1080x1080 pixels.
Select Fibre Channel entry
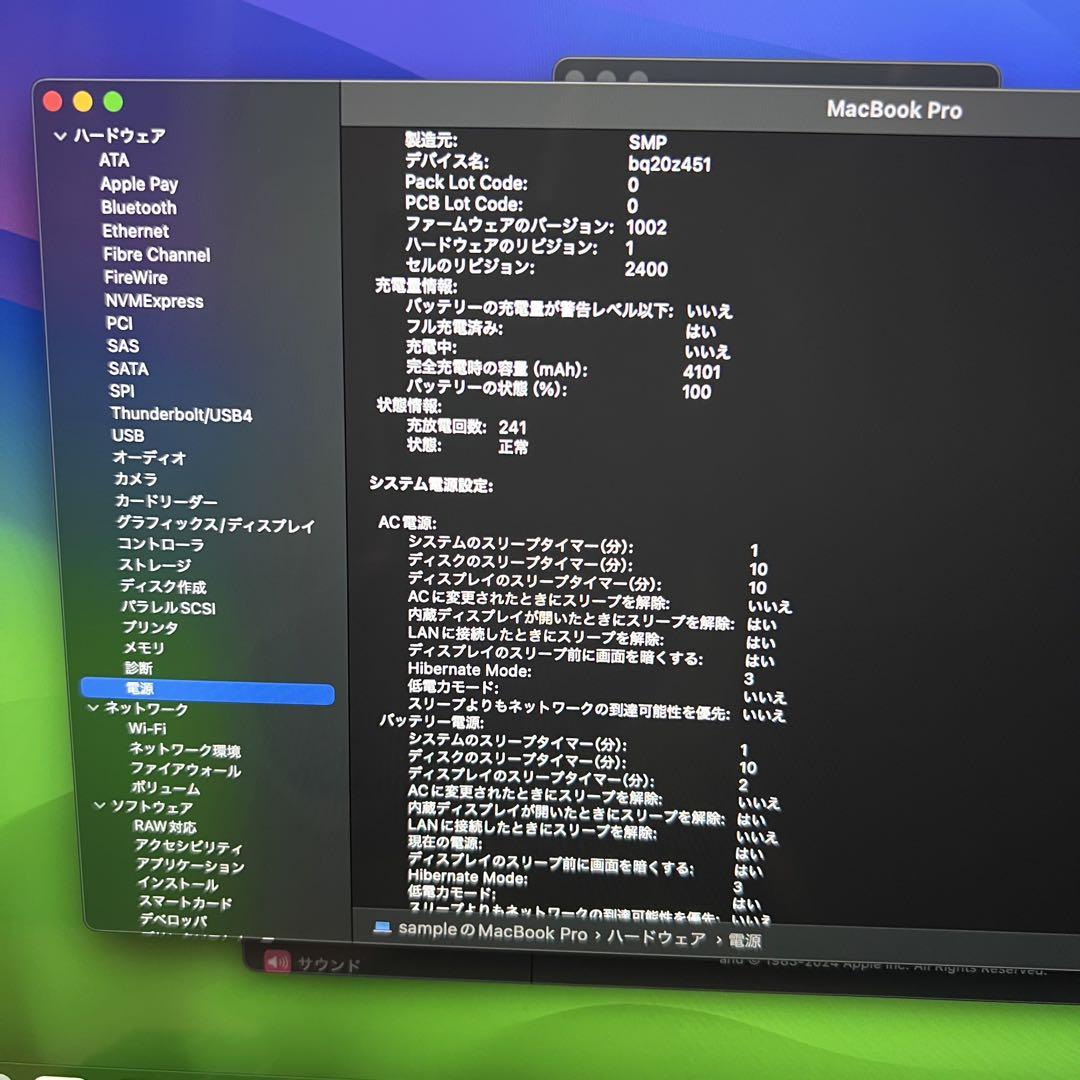(157, 254)
